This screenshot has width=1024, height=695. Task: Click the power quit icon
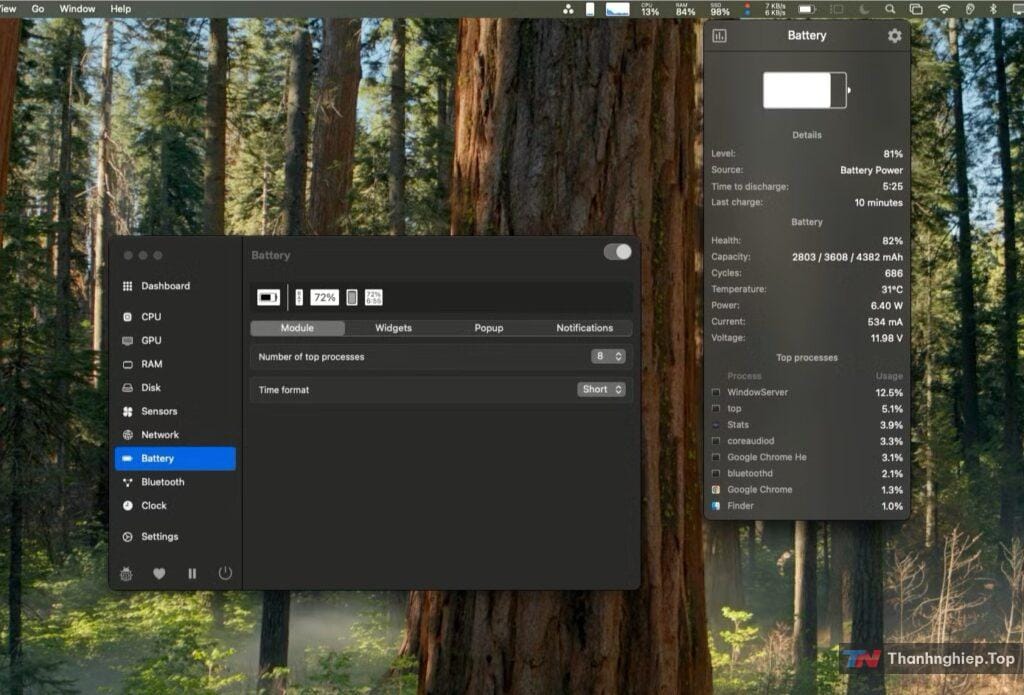pos(225,574)
